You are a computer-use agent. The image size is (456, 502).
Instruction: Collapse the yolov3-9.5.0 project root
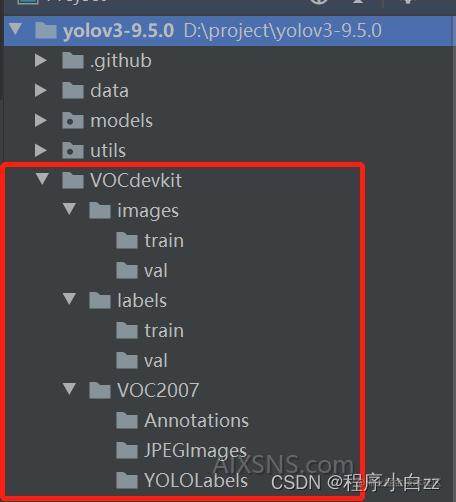pyautogui.click(x=16, y=29)
